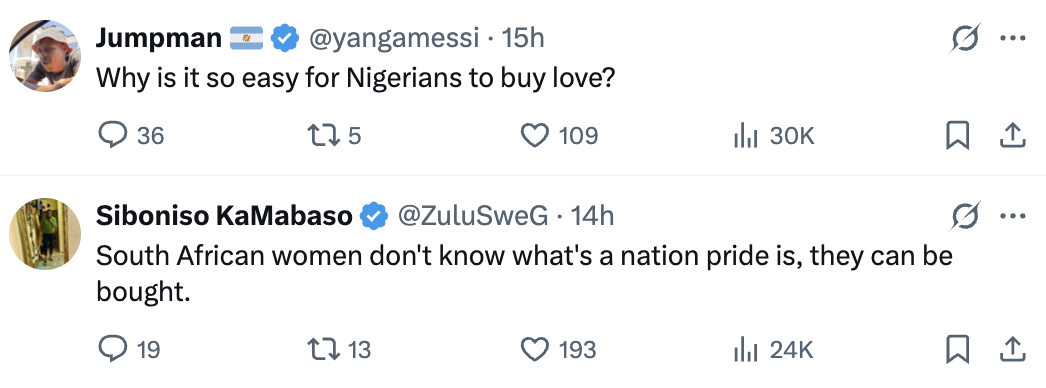This screenshot has height=388, width=1046.
Task: Share Siboniso KaMabaso's tweet
Action: 1012,349
